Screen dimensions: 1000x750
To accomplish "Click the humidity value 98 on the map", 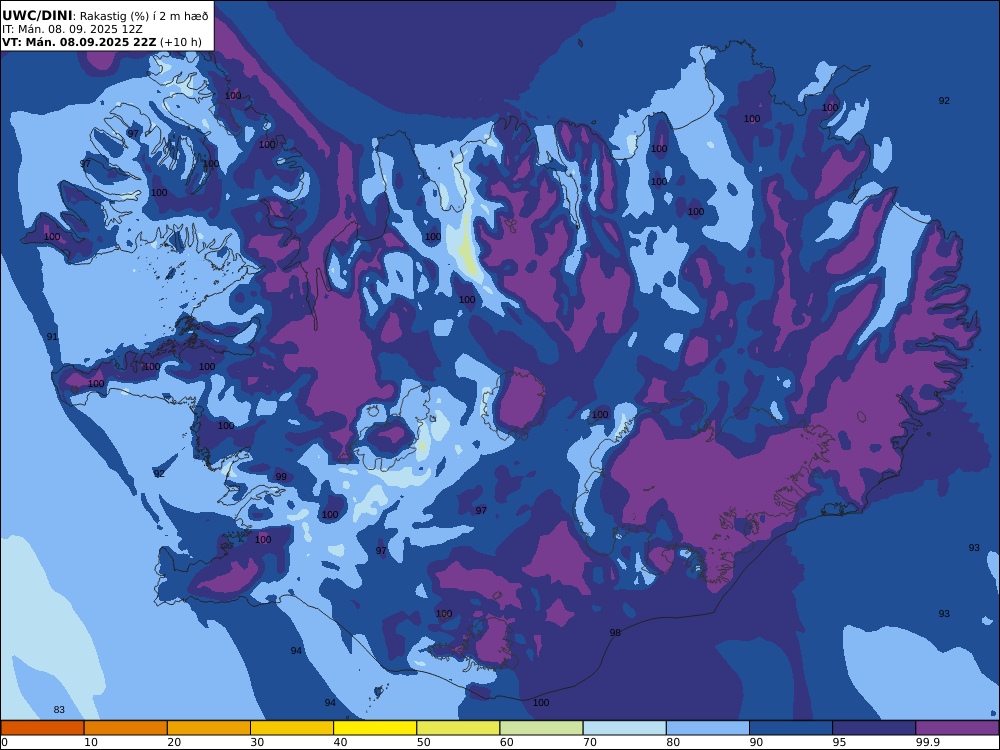I will [x=615, y=633].
